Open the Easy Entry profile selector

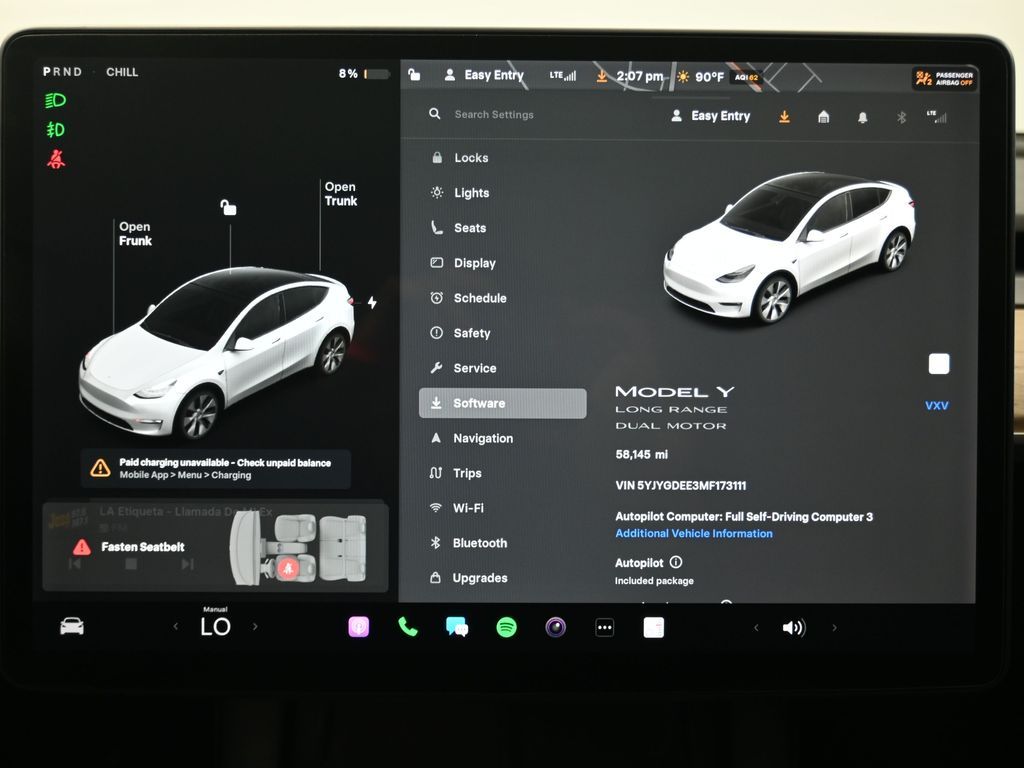pyautogui.click(x=710, y=116)
